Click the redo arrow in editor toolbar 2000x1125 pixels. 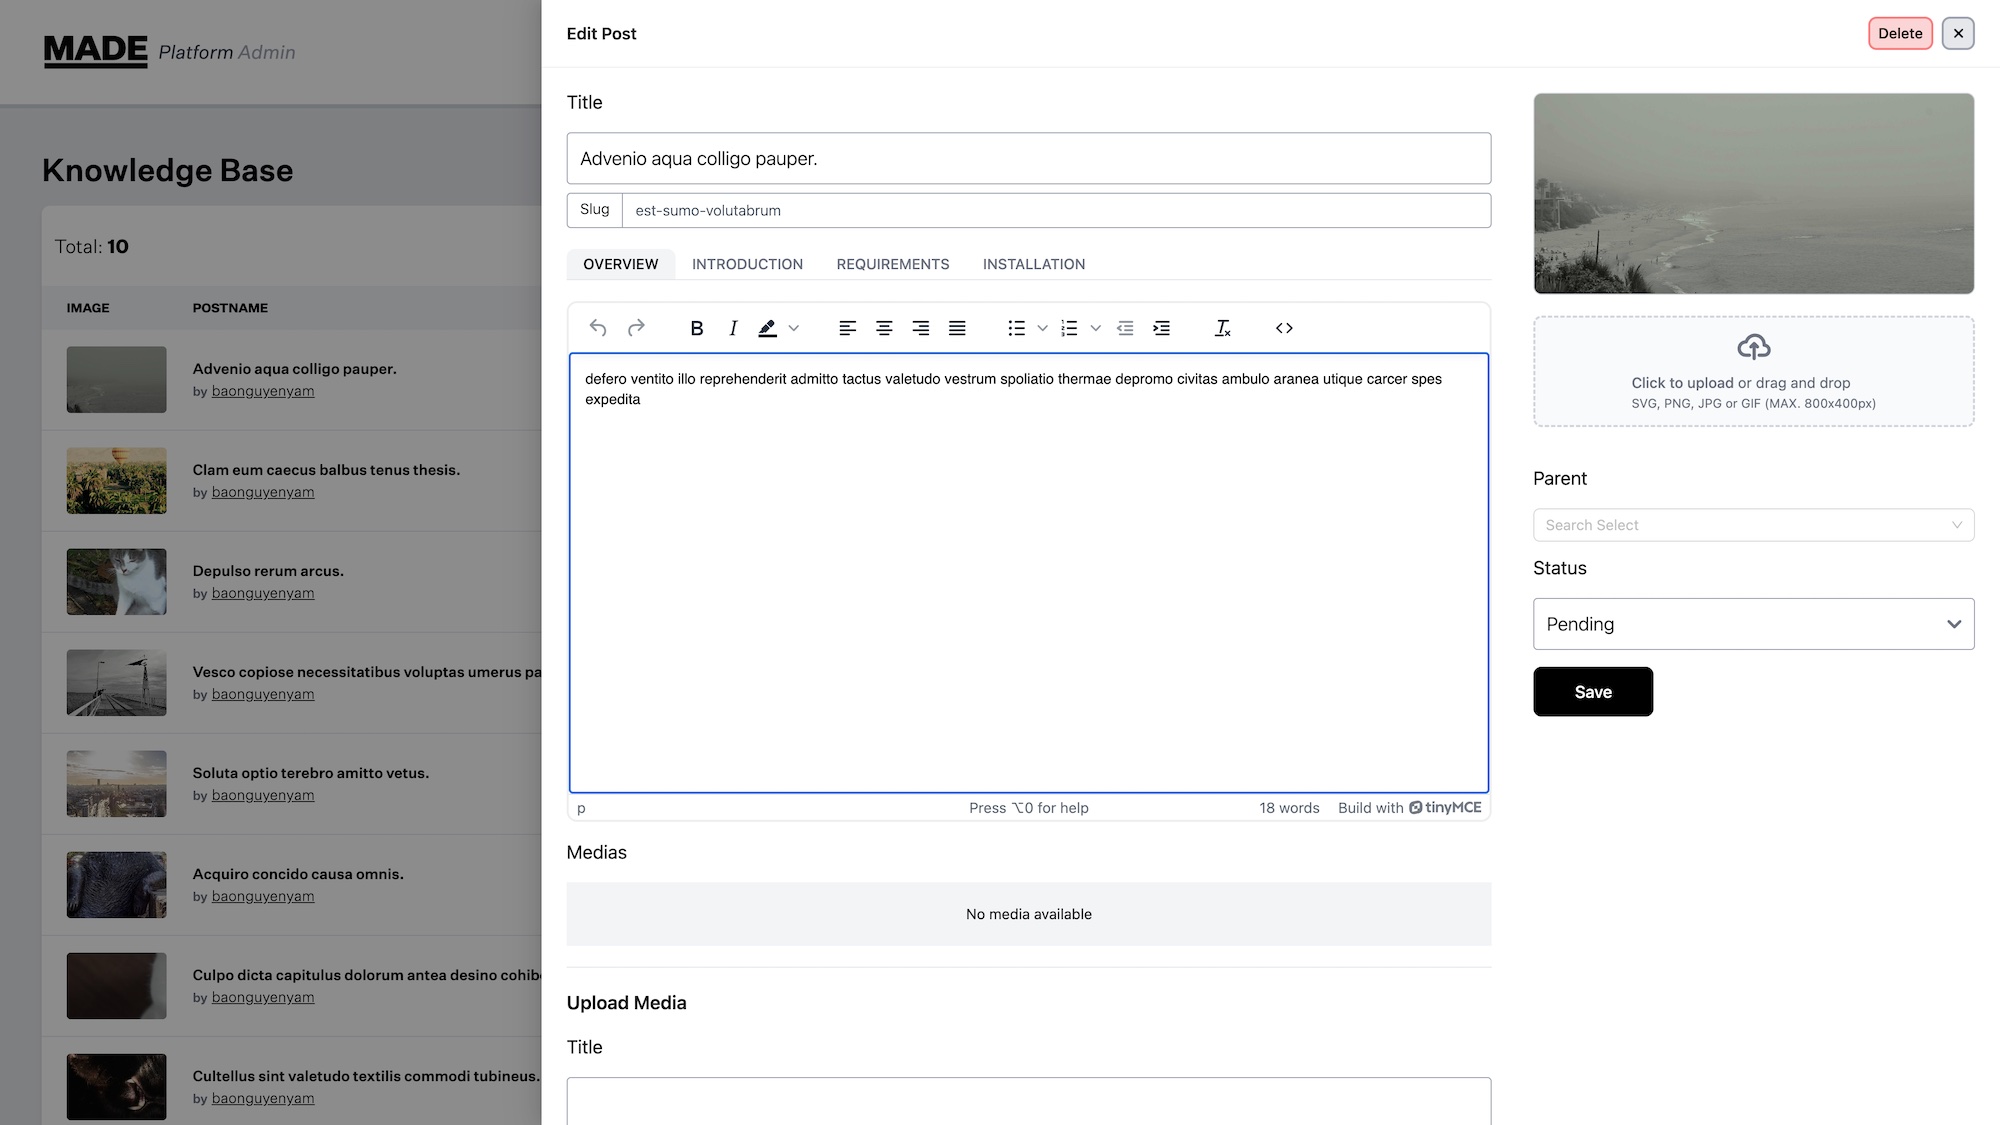[x=636, y=328]
